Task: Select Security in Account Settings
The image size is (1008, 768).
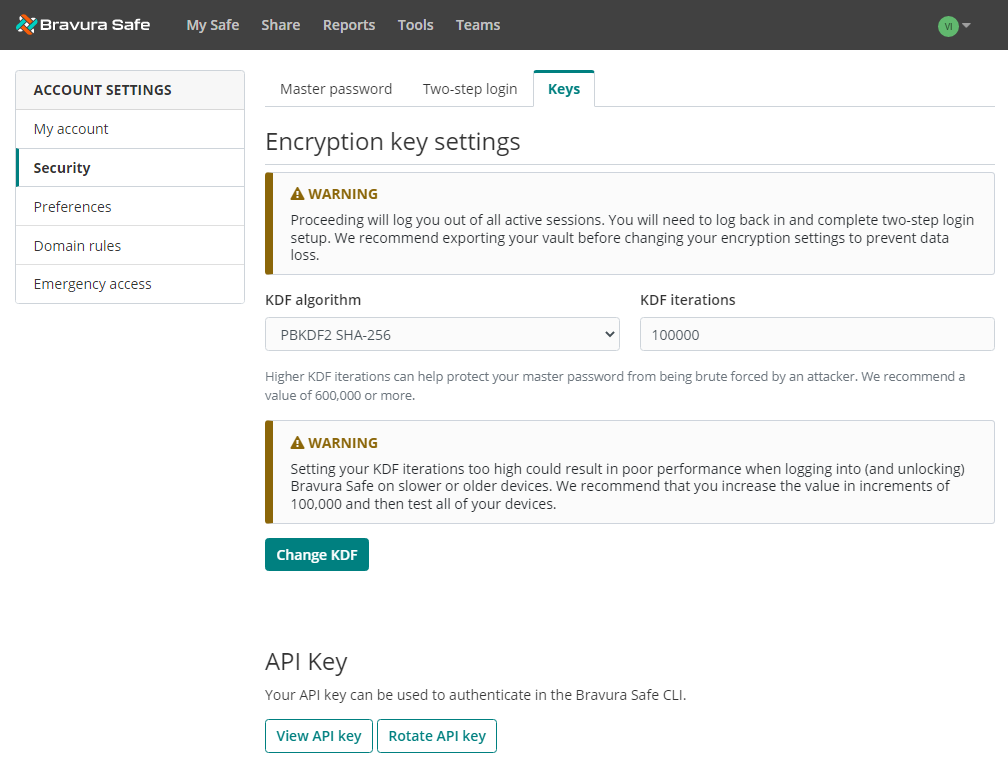Action: (62, 167)
